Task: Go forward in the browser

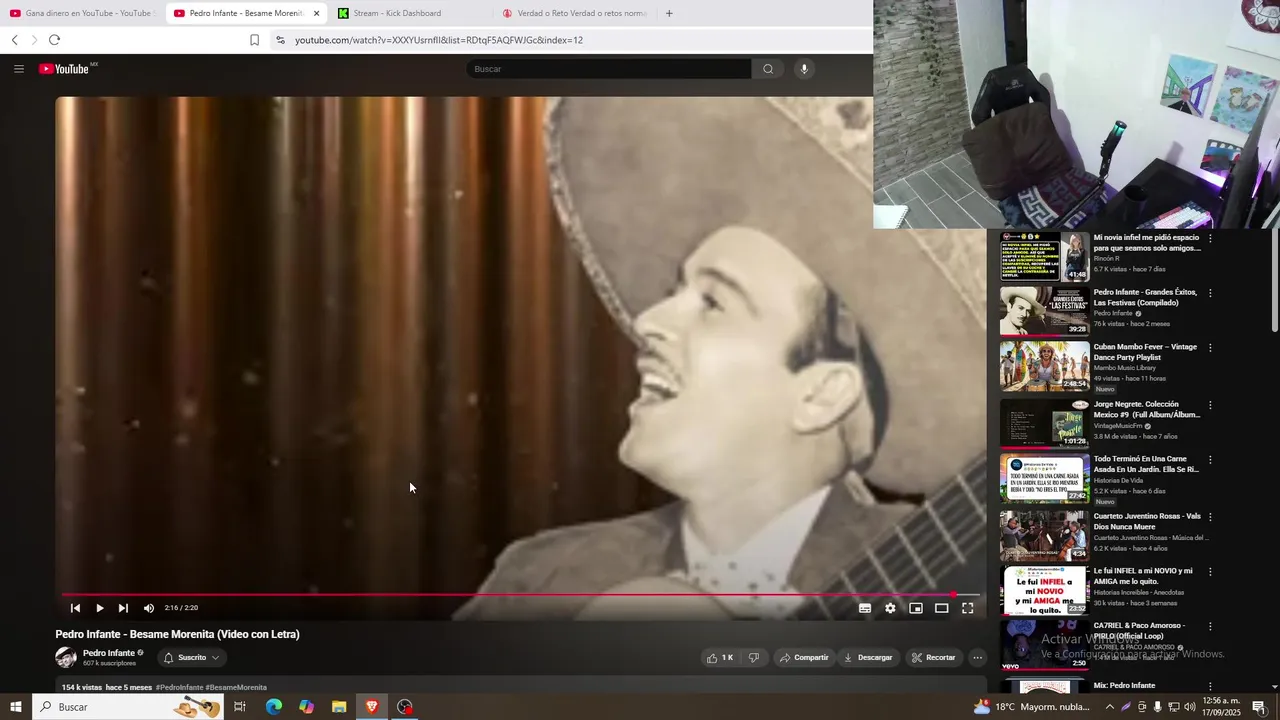Action: click(34, 40)
